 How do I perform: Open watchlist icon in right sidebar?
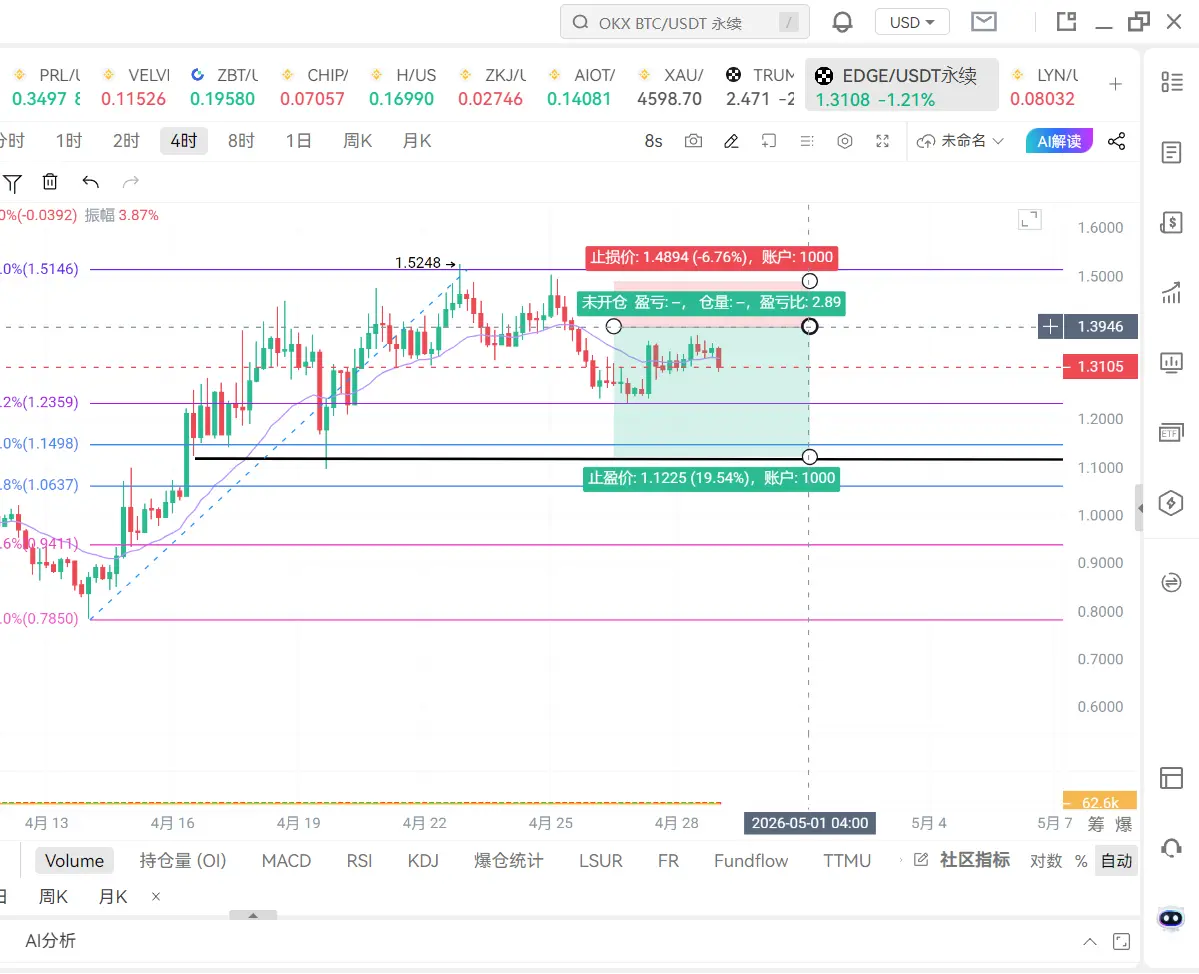[1171, 82]
